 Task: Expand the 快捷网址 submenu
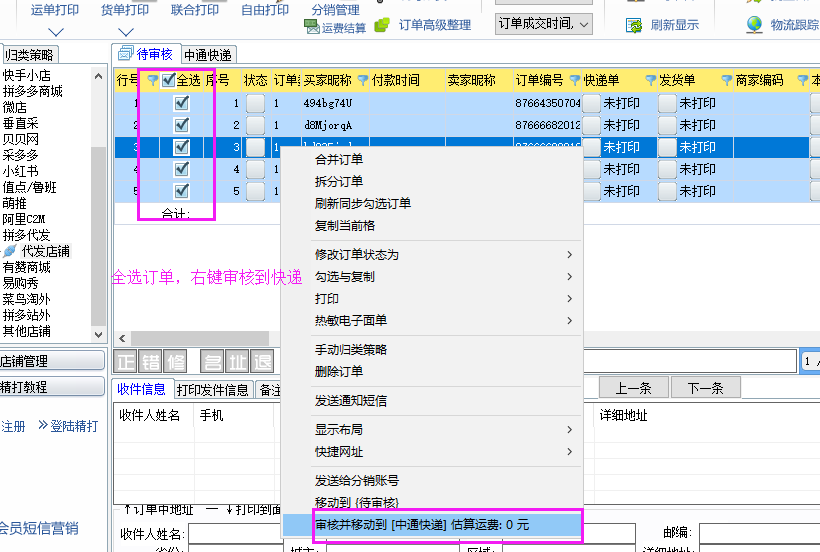click(570, 452)
